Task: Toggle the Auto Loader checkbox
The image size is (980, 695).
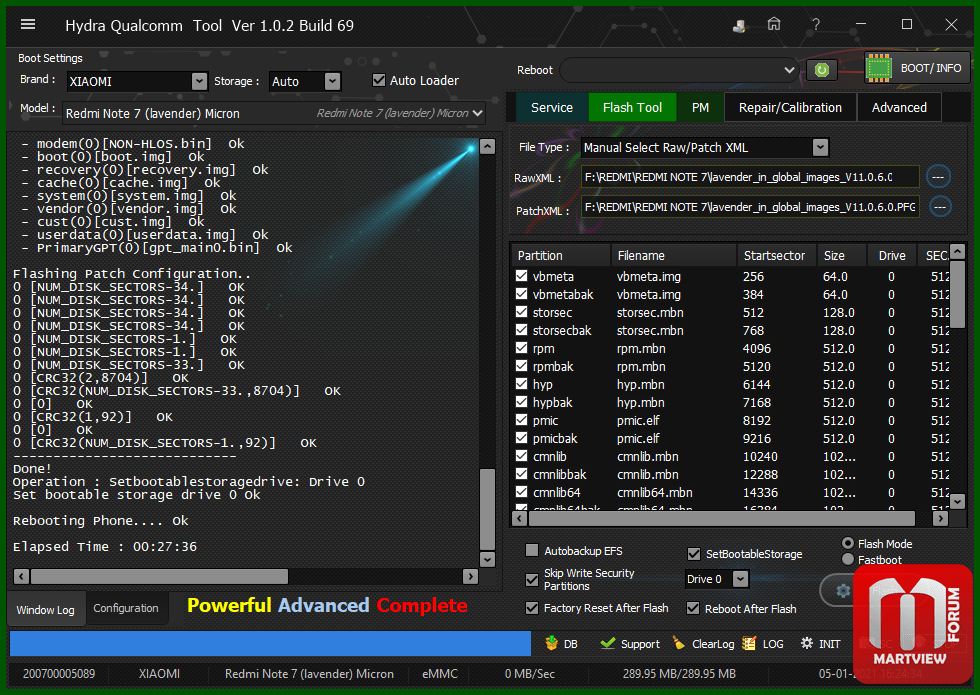Action: click(x=379, y=80)
